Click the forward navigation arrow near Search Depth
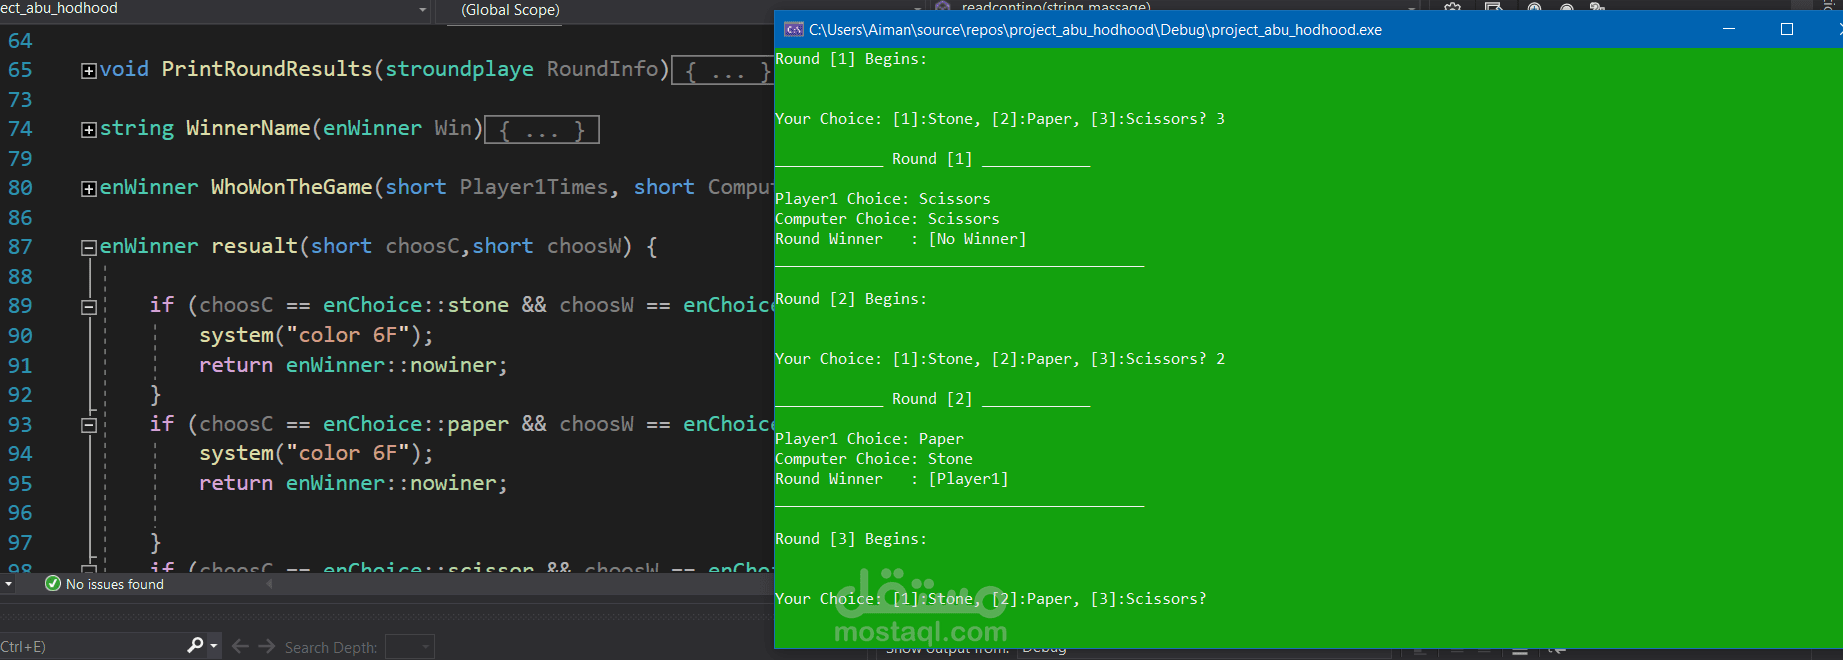Viewport: 1843px width, 660px height. point(266,647)
